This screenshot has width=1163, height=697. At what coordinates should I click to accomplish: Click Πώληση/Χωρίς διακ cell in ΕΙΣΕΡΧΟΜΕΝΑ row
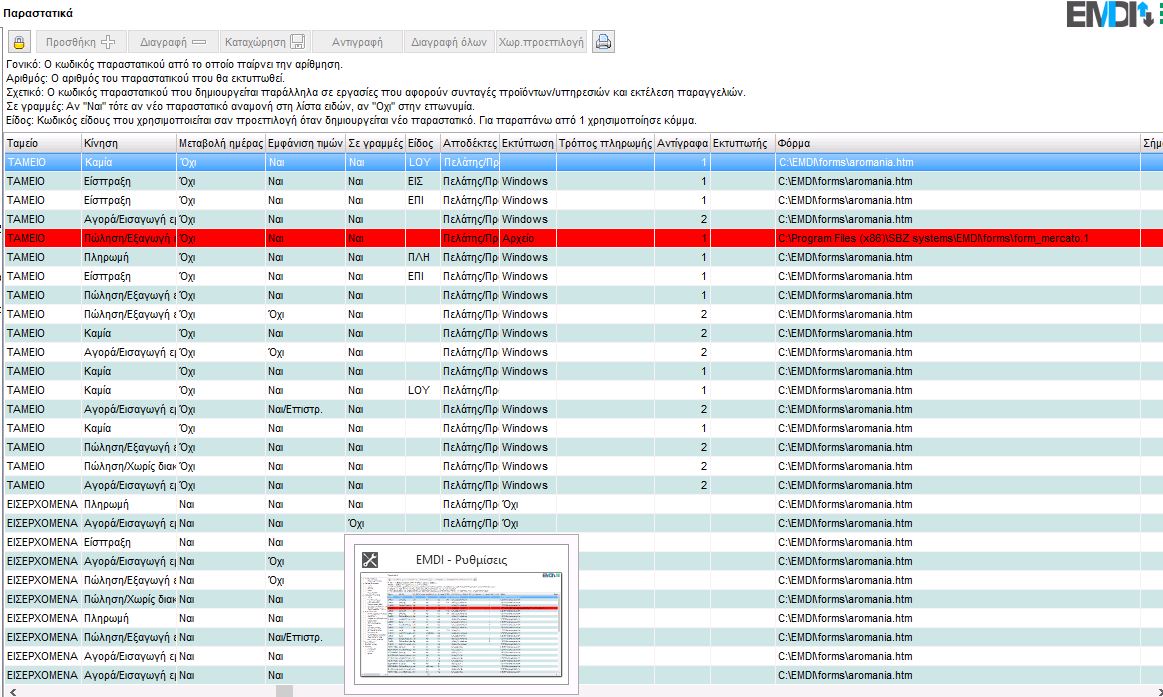point(129,599)
